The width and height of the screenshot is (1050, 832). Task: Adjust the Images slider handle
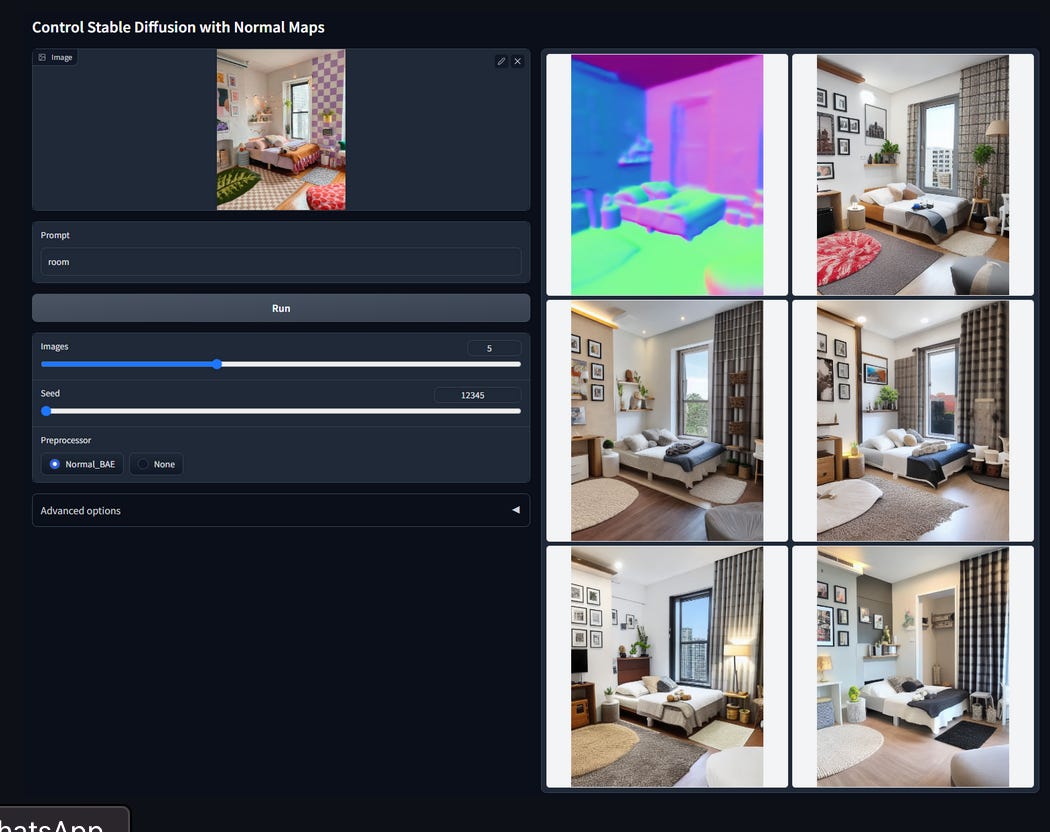217,364
